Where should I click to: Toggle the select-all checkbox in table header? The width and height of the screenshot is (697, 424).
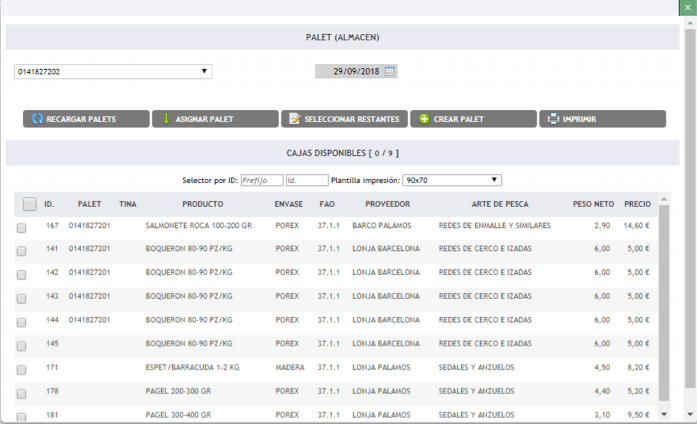point(29,204)
